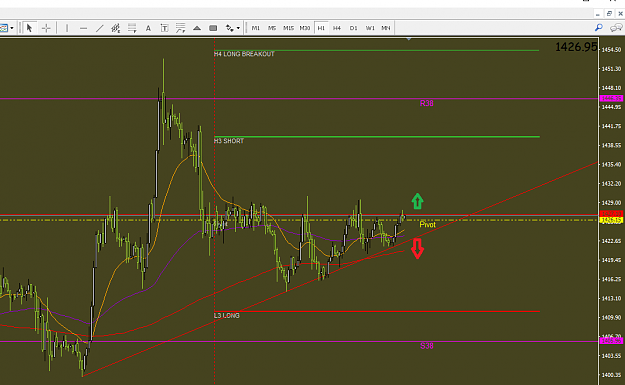The width and height of the screenshot is (625, 385).
Task: Click the 'H4 LONG BREAKOUT' label
Action: 244,54
